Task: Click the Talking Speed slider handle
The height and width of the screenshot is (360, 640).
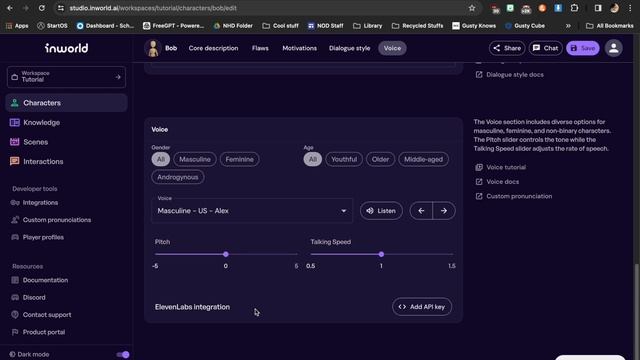Action: coord(381,254)
